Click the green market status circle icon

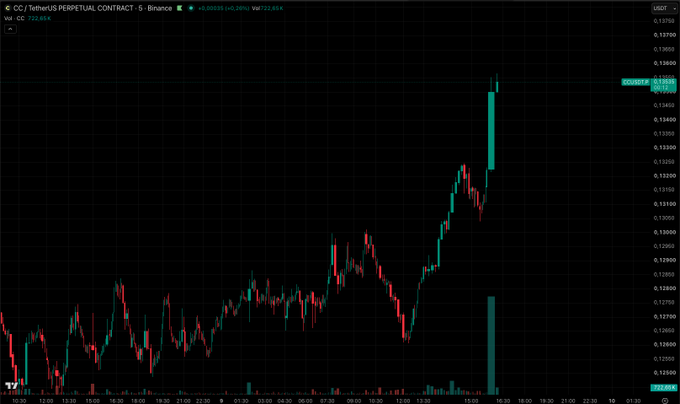191,8
